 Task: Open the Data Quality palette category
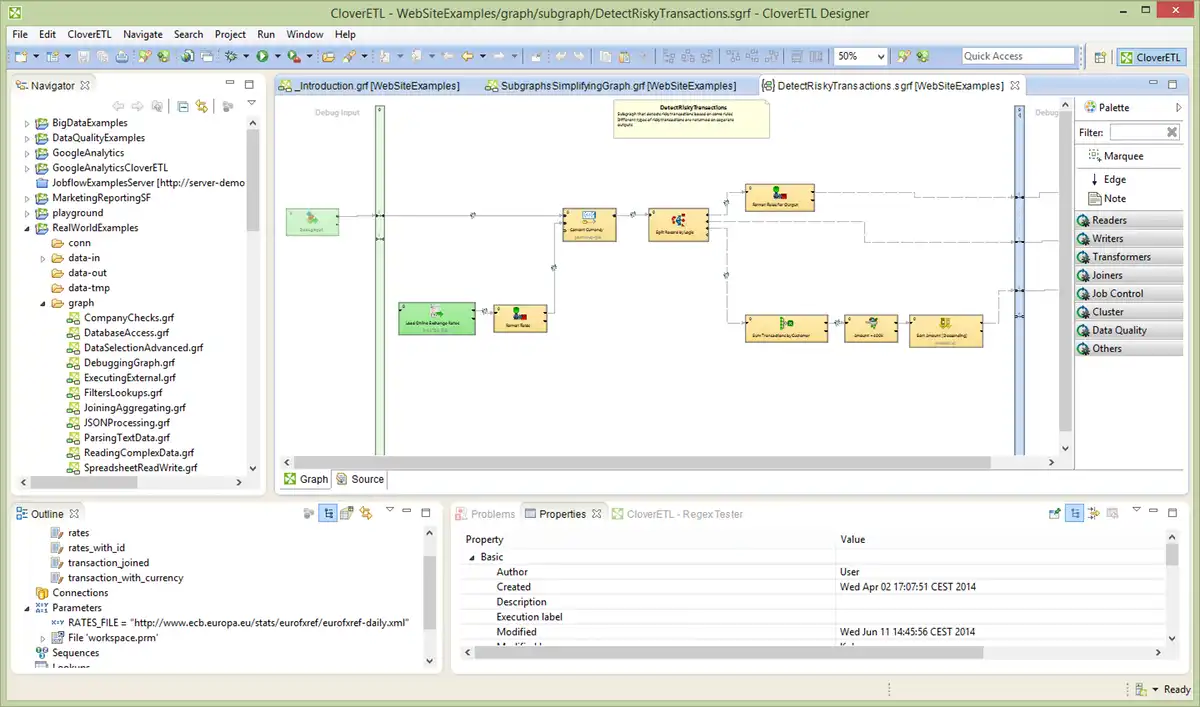(x=1130, y=330)
